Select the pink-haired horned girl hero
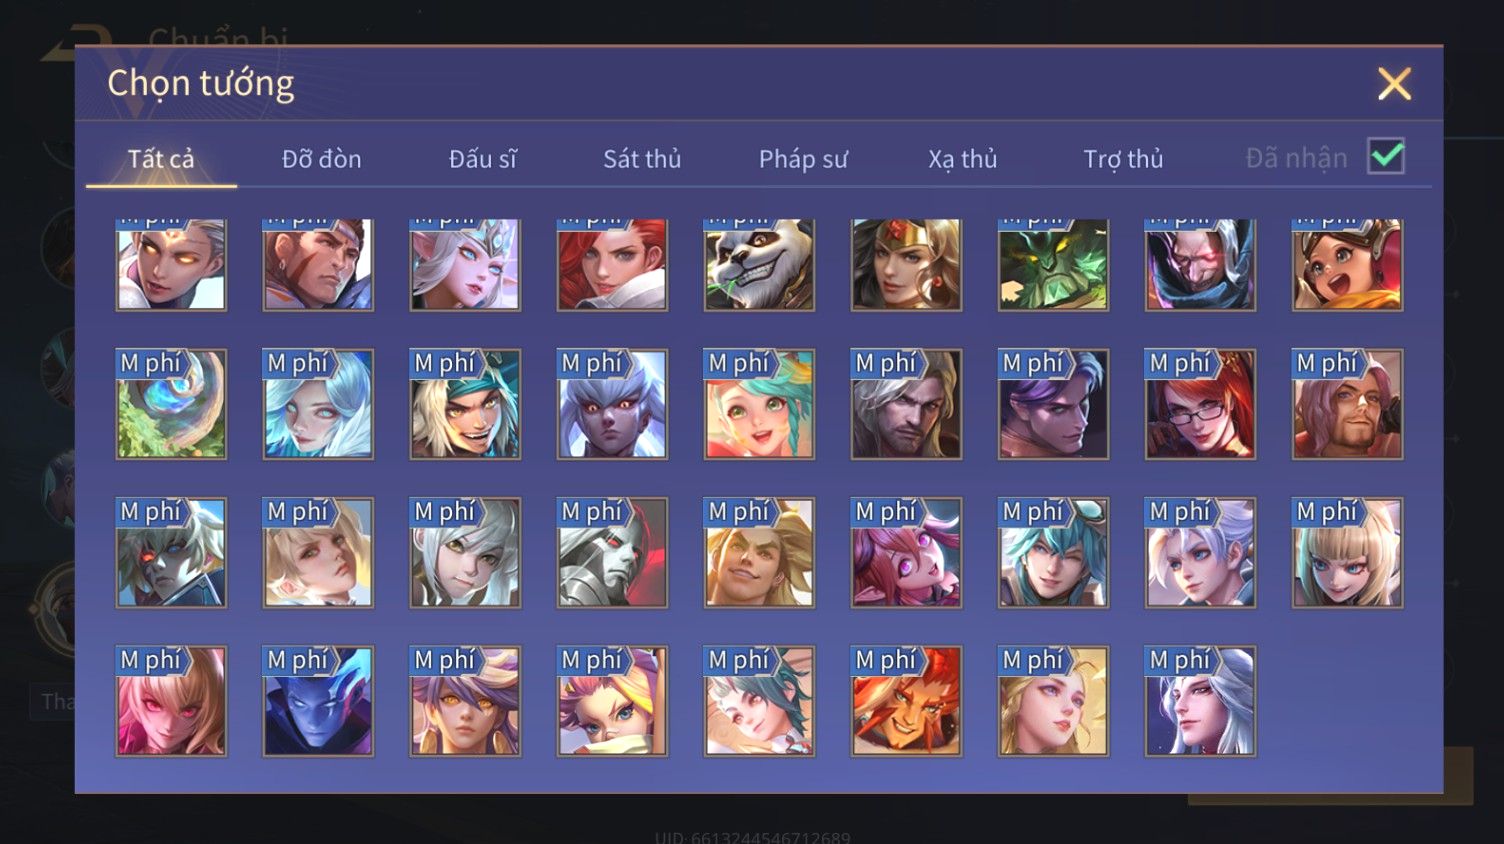The width and height of the screenshot is (1504, 844). click(x=906, y=552)
